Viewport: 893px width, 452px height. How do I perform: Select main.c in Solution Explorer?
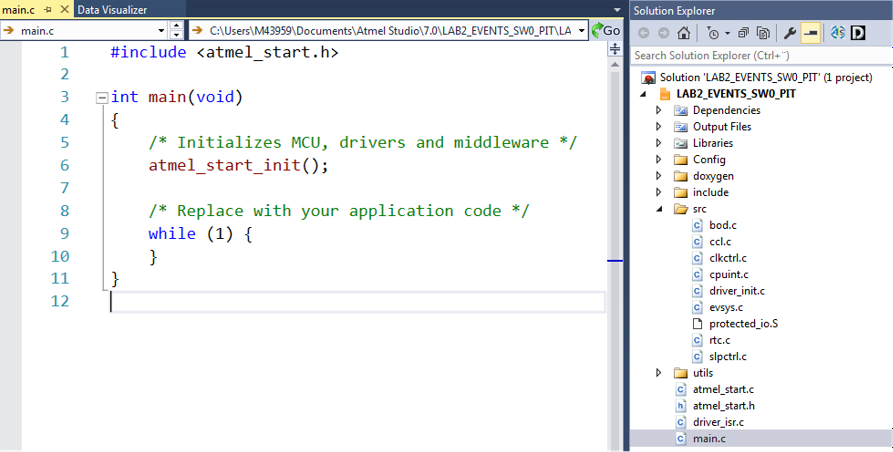point(709,439)
